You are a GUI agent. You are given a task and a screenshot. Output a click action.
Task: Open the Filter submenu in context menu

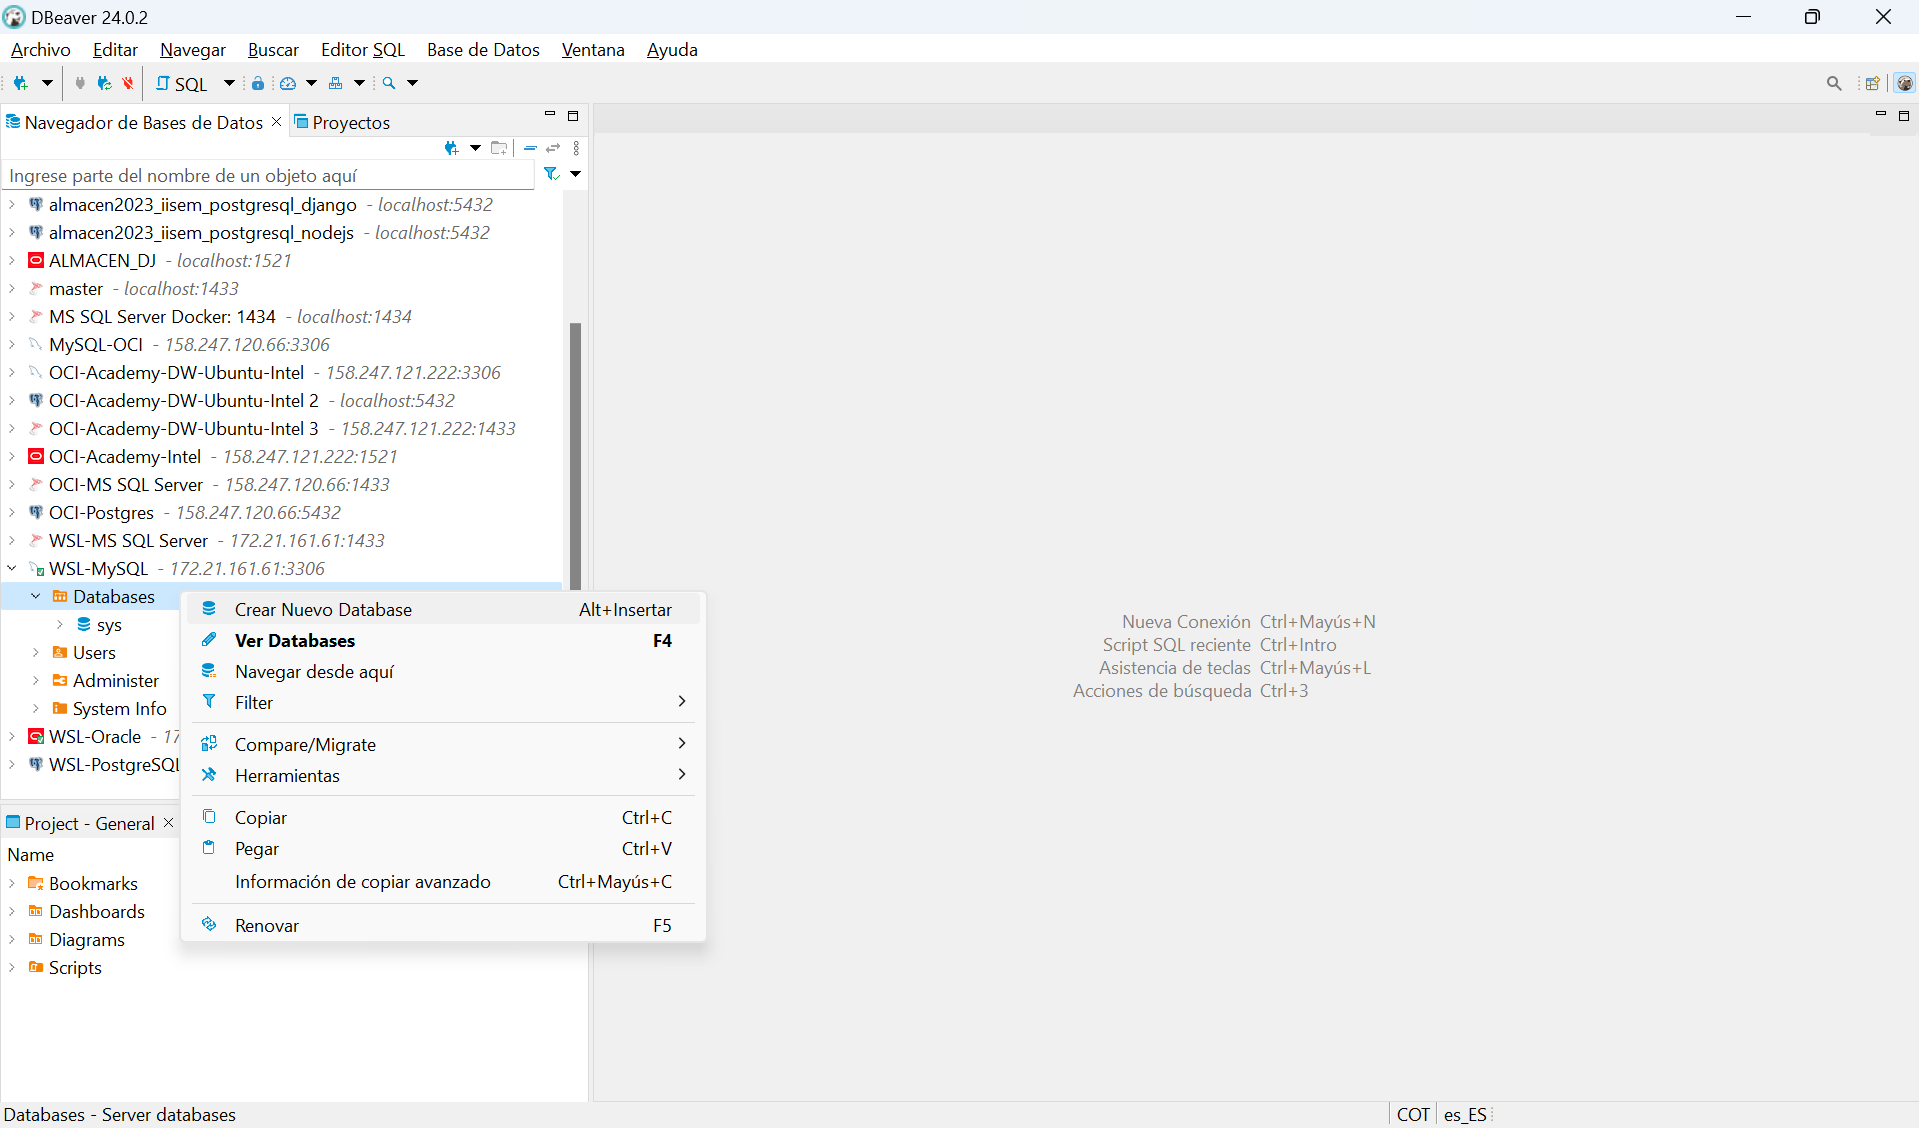[x=443, y=702]
